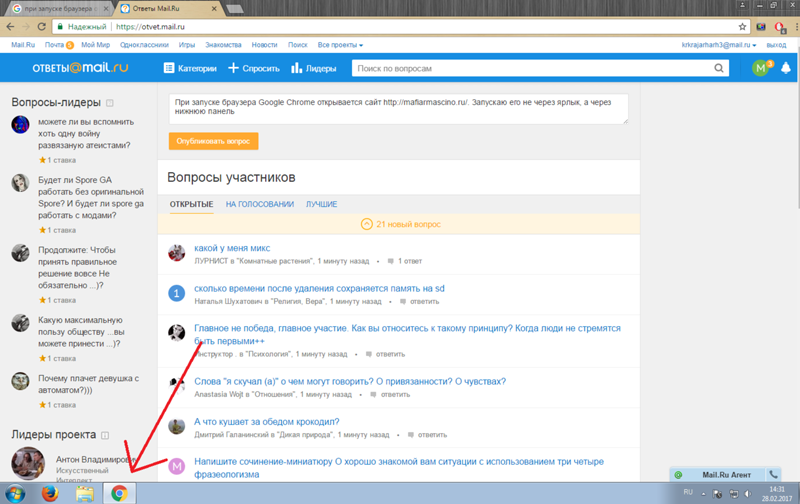Click Опубликовать вопрос button
Viewport: 800px width, 504px height.
click(x=213, y=141)
